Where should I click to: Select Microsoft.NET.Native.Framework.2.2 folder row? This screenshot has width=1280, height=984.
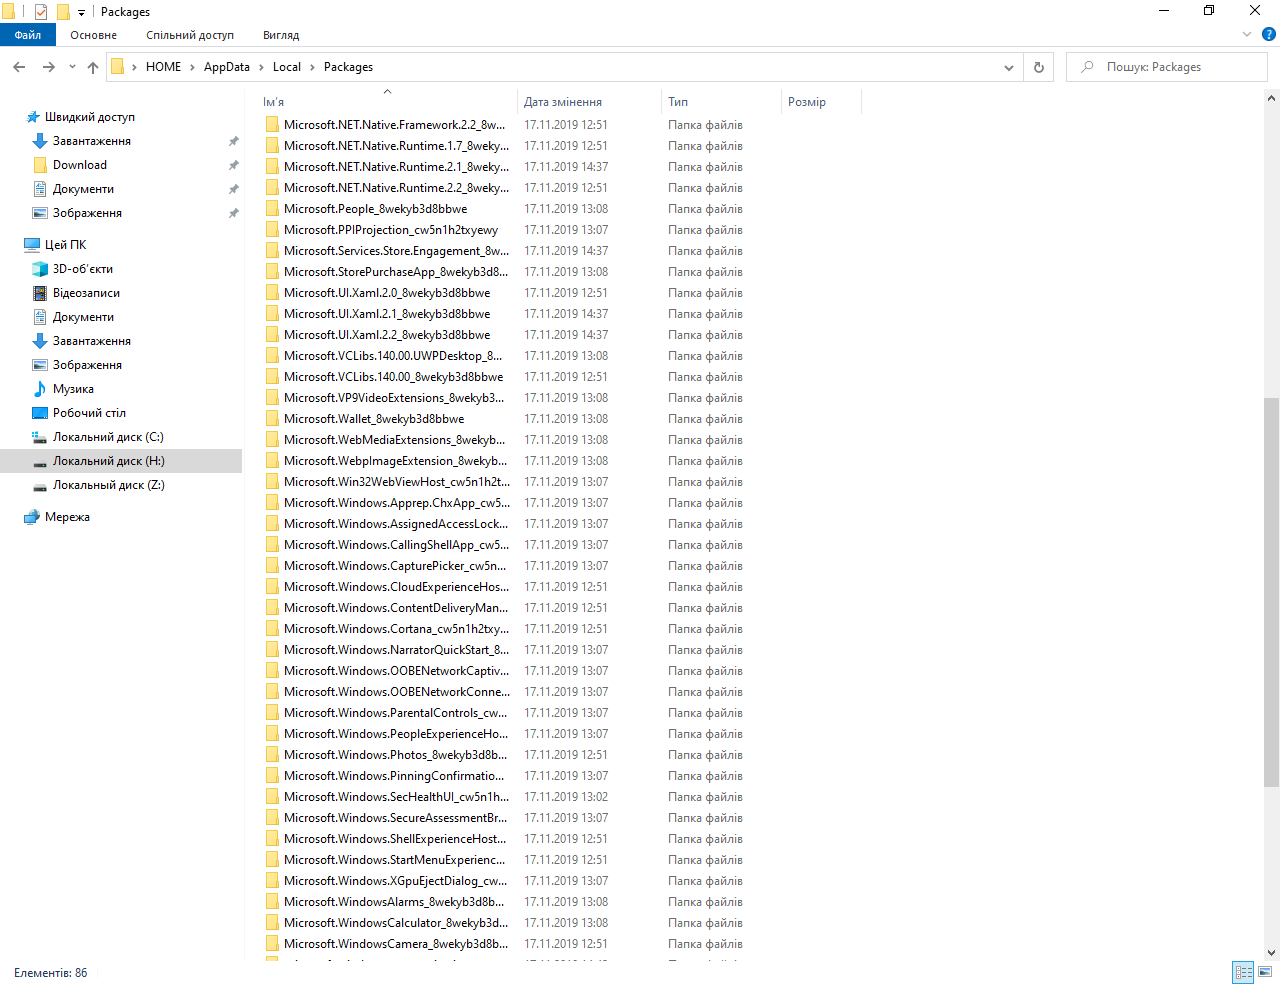[x=560, y=125]
